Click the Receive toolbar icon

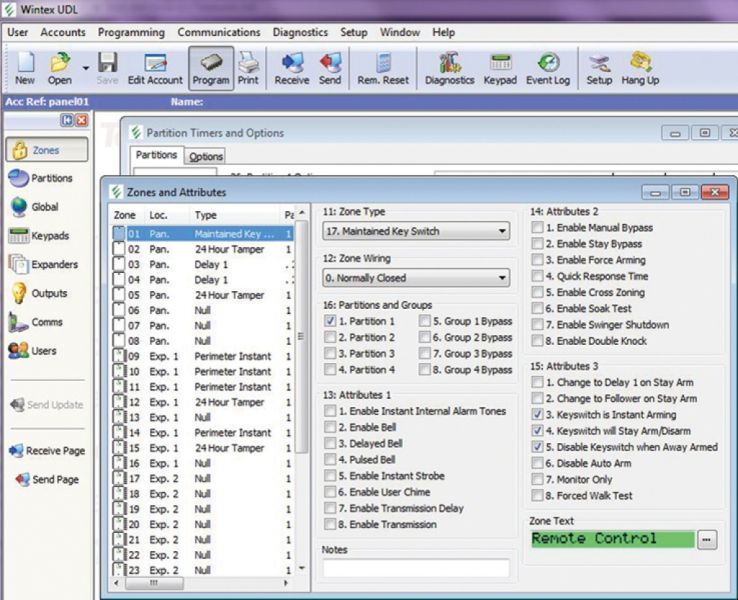[x=291, y=68]
